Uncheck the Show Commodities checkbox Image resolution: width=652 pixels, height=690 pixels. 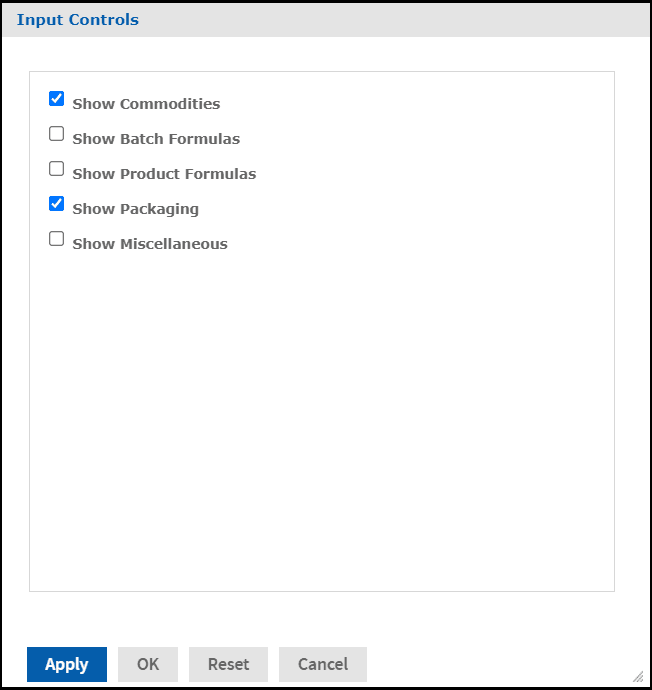pyautogui.click(x=57, y=99)
